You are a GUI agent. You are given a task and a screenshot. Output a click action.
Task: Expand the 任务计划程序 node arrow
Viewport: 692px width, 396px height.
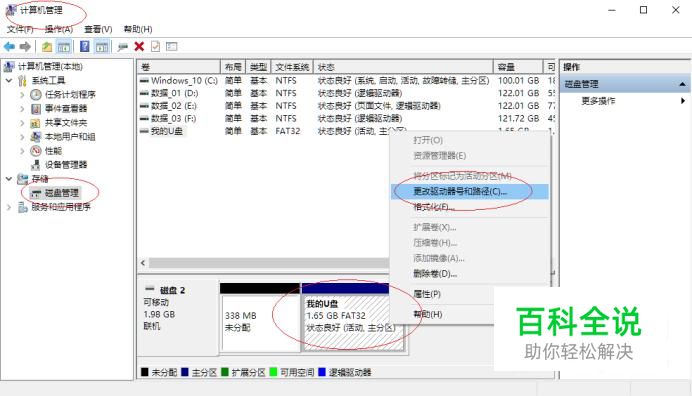point(22,94)
